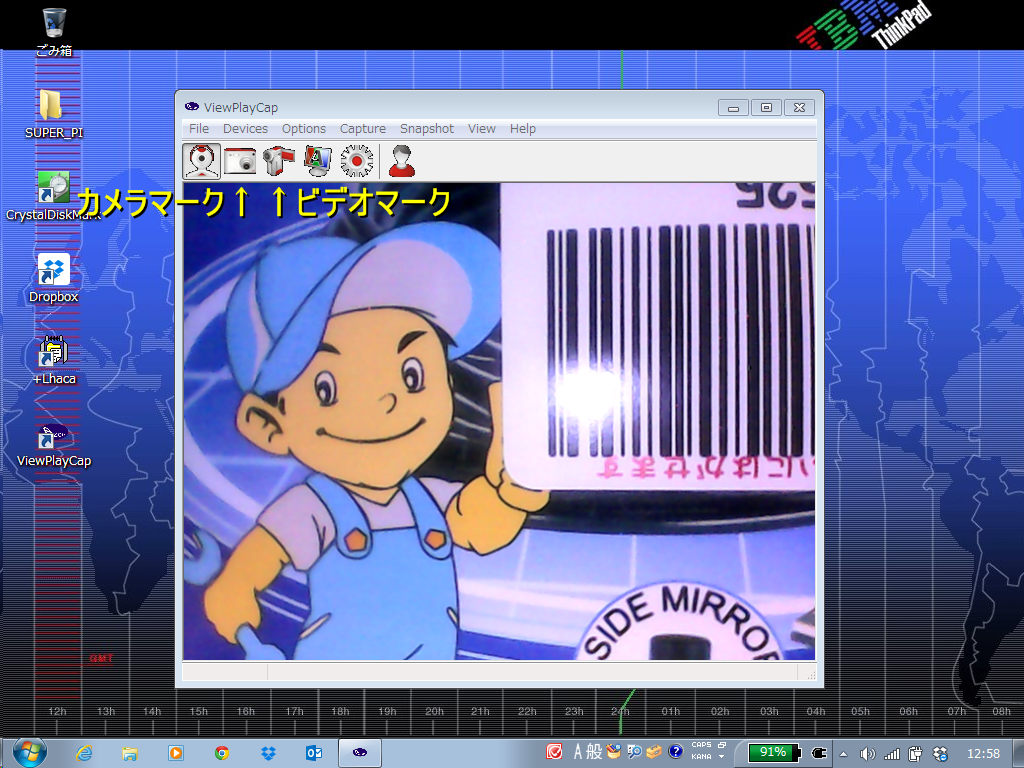Open the View menu
1024x768 pixels.
481,129
